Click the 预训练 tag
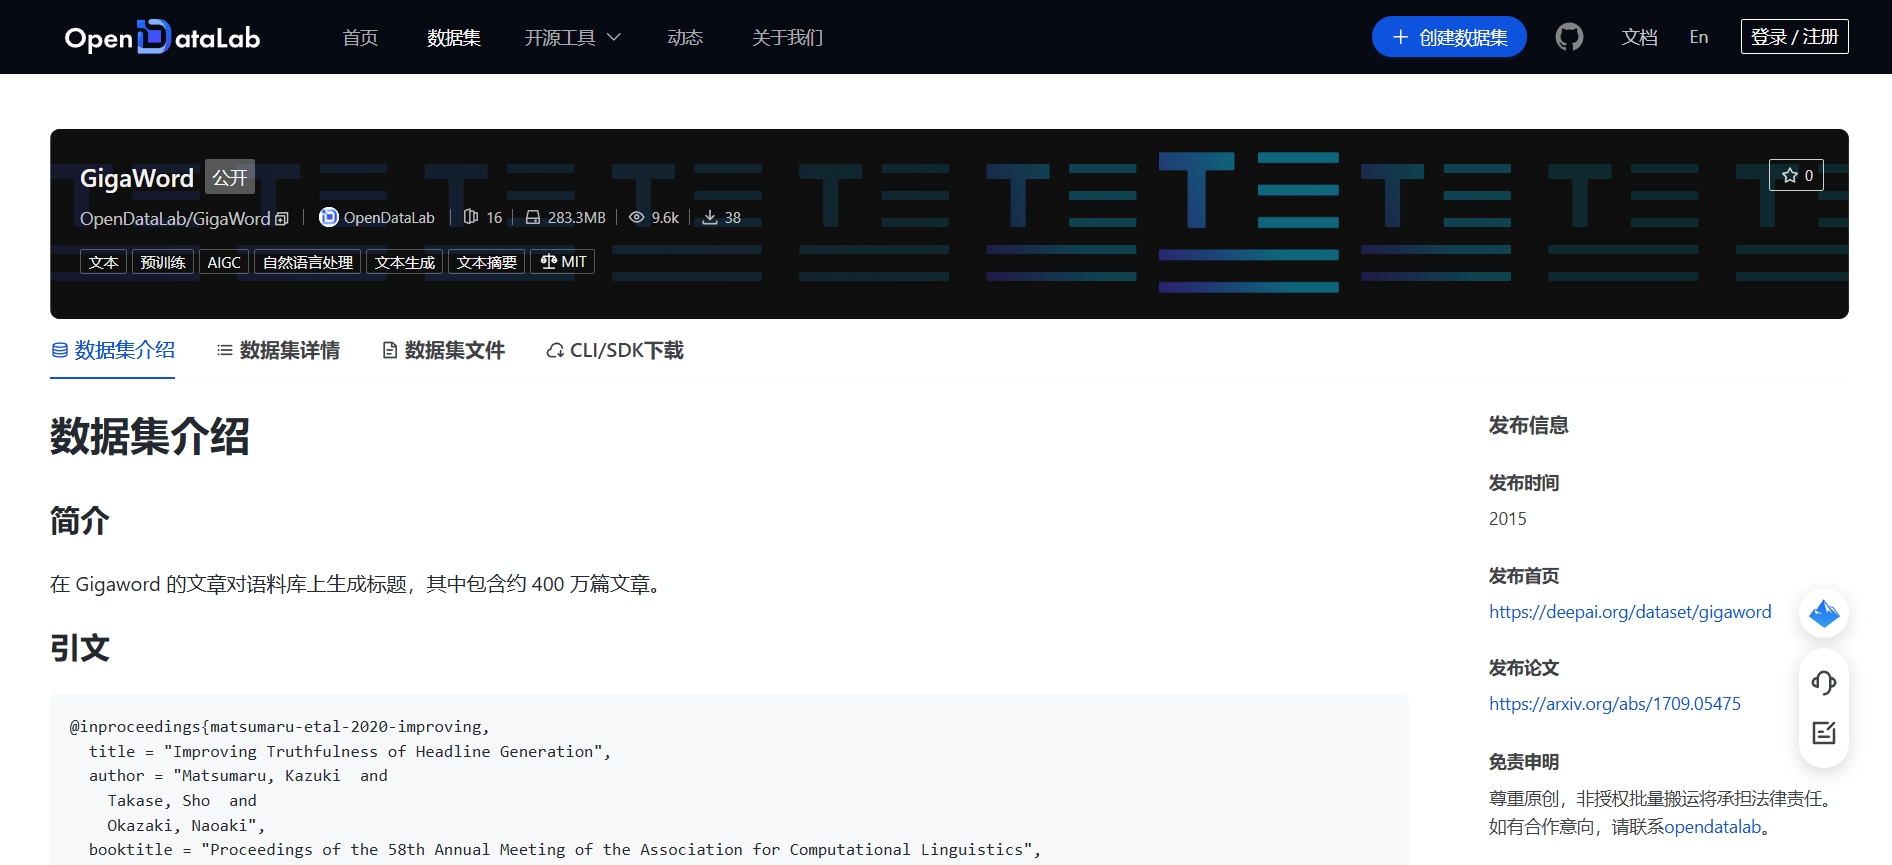This screenshot has width=1892, height=865. [x=163, y=262]
